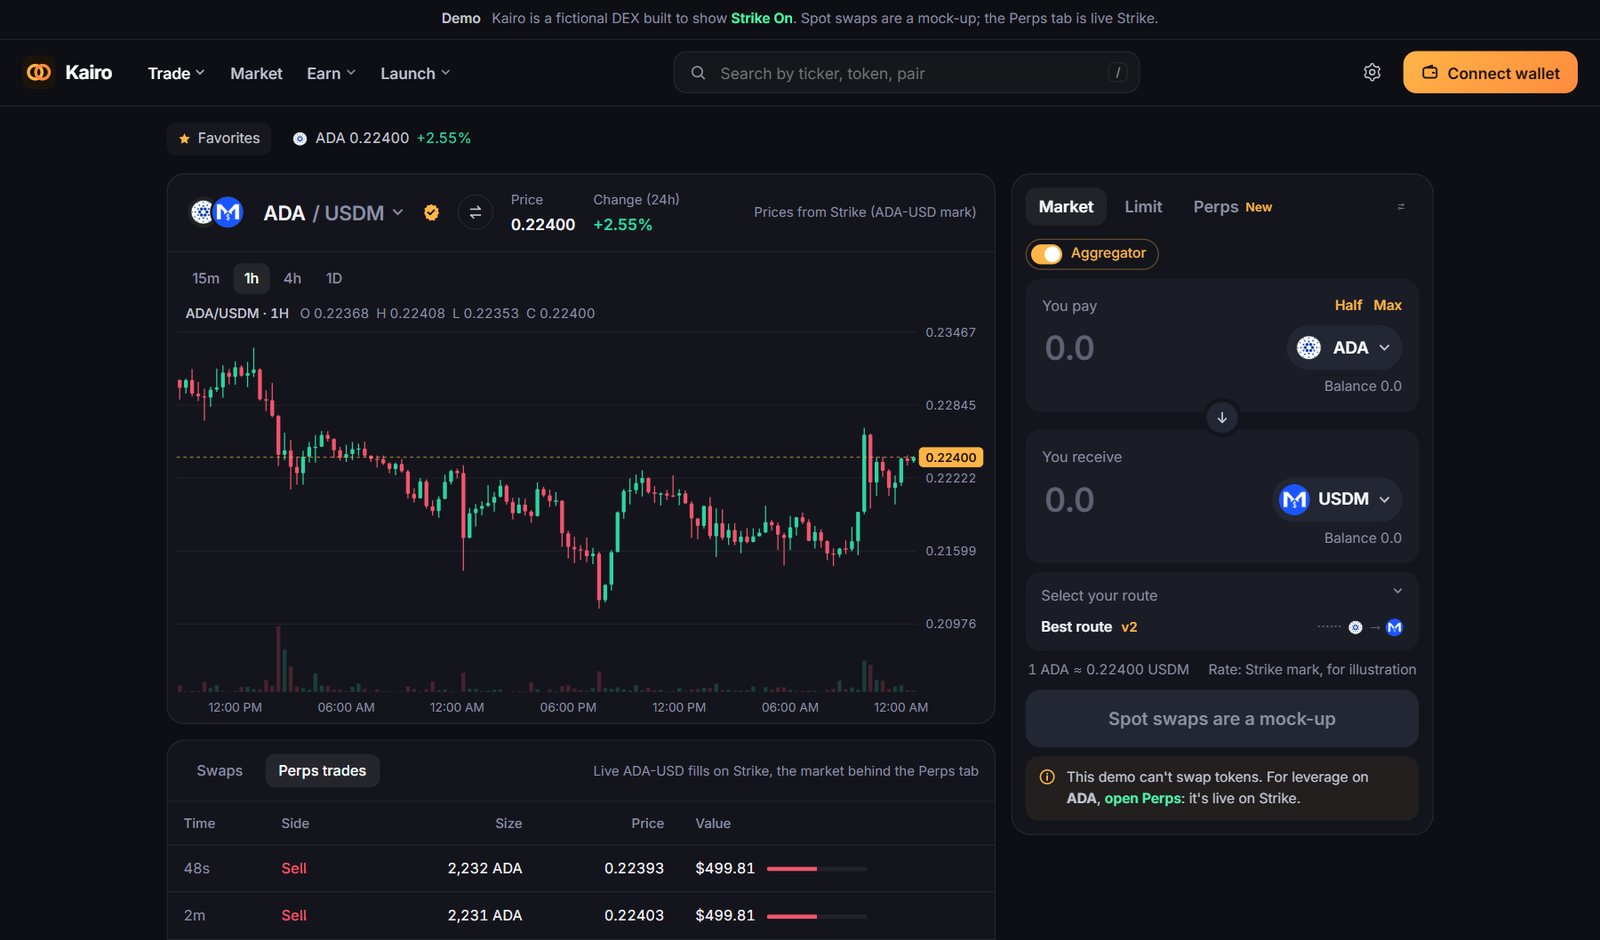
Task: Select the 15m chart interval
Action: pos(206,278)
